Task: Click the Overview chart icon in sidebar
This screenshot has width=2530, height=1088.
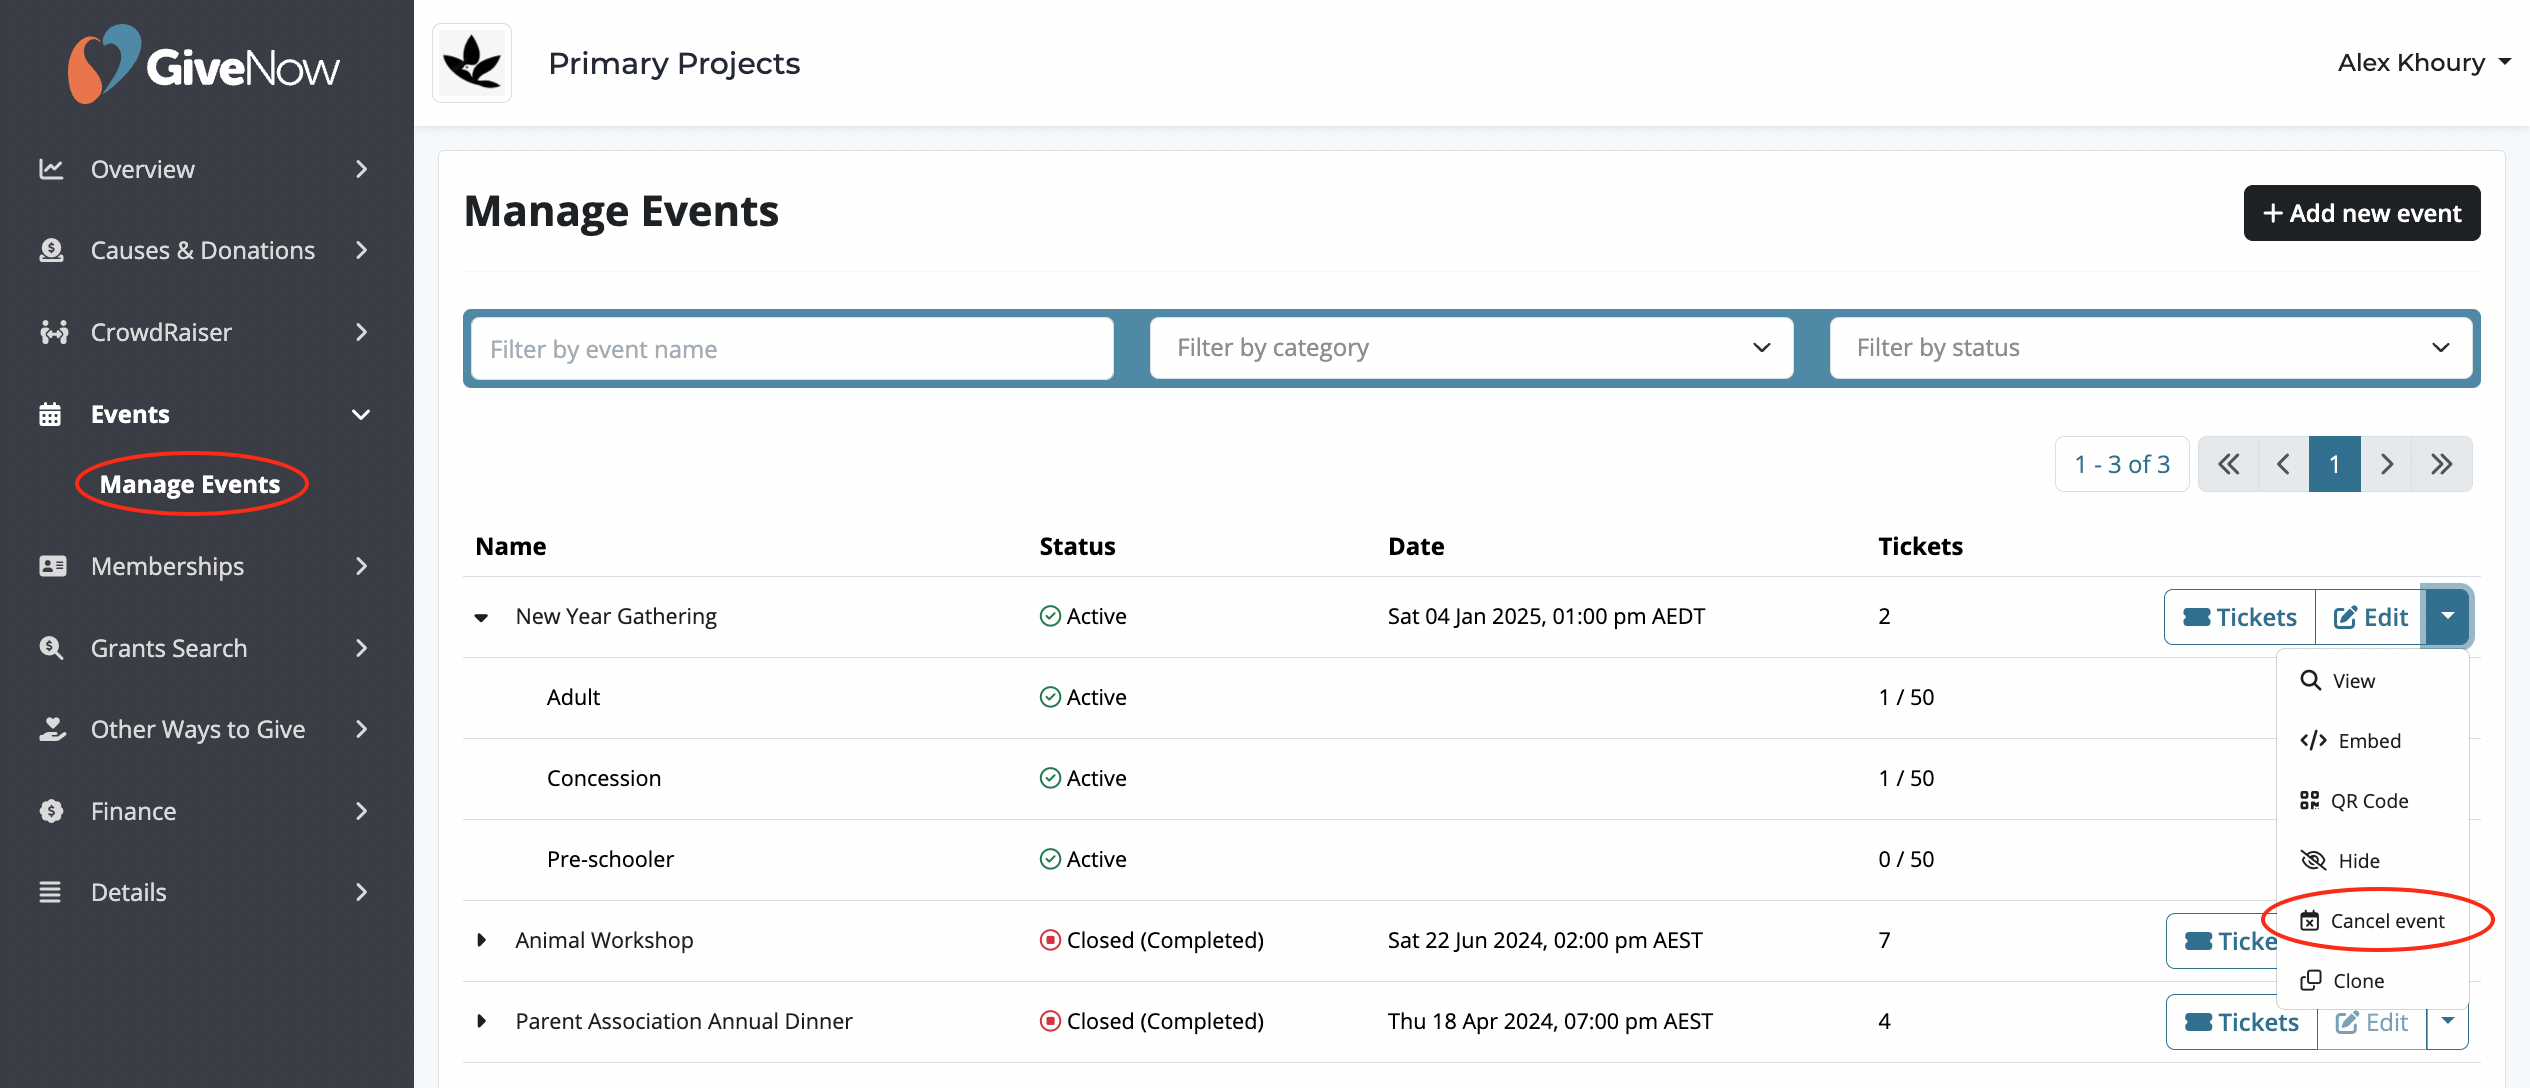Action: (51, 169)
